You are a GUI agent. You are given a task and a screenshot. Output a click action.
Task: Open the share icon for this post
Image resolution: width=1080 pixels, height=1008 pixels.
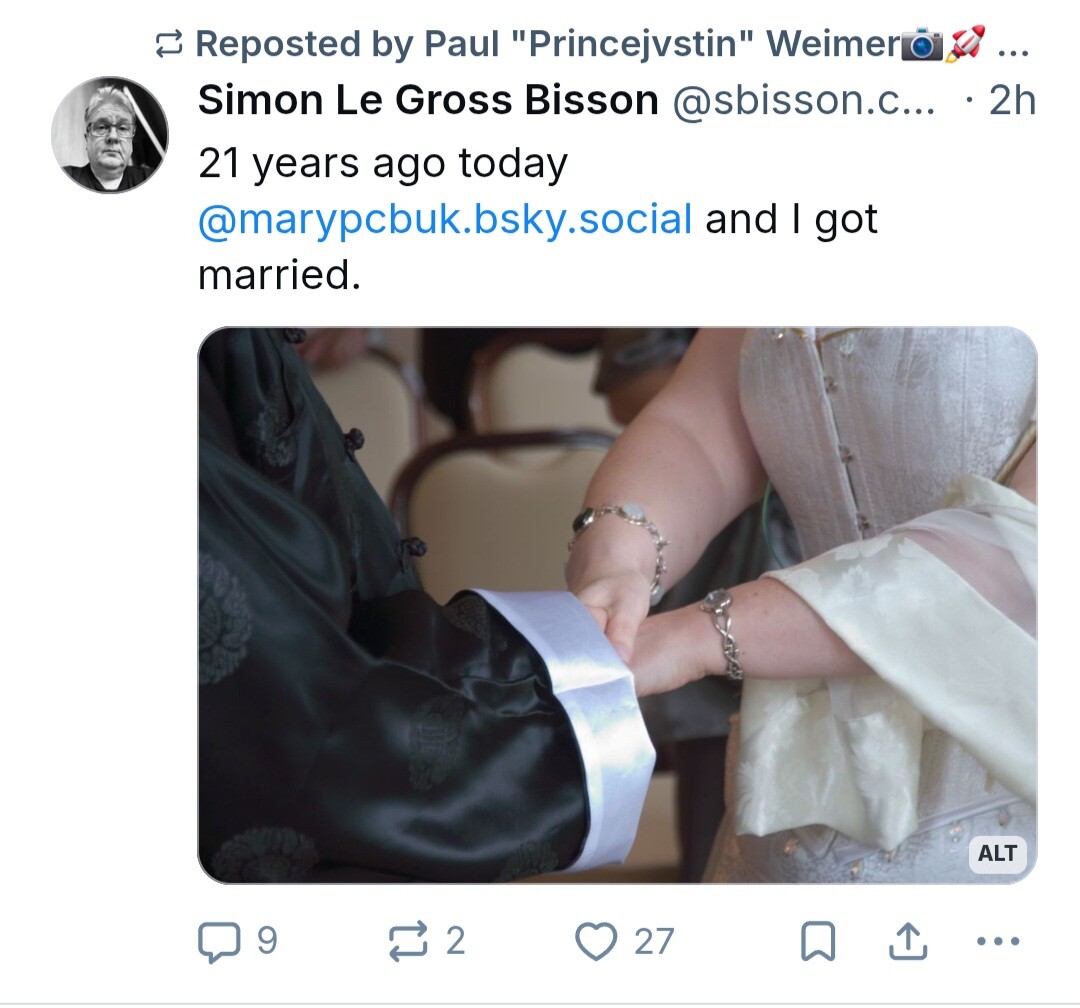pos(908,942)
